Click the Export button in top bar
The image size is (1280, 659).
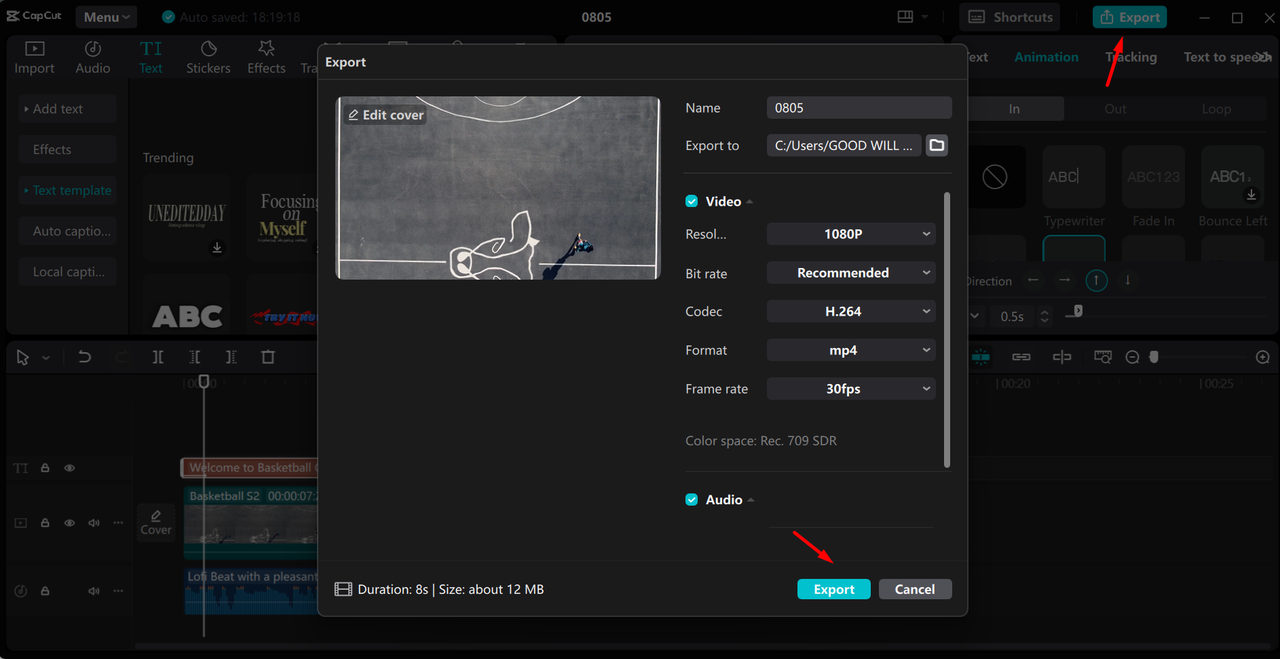click(1129, 17)
